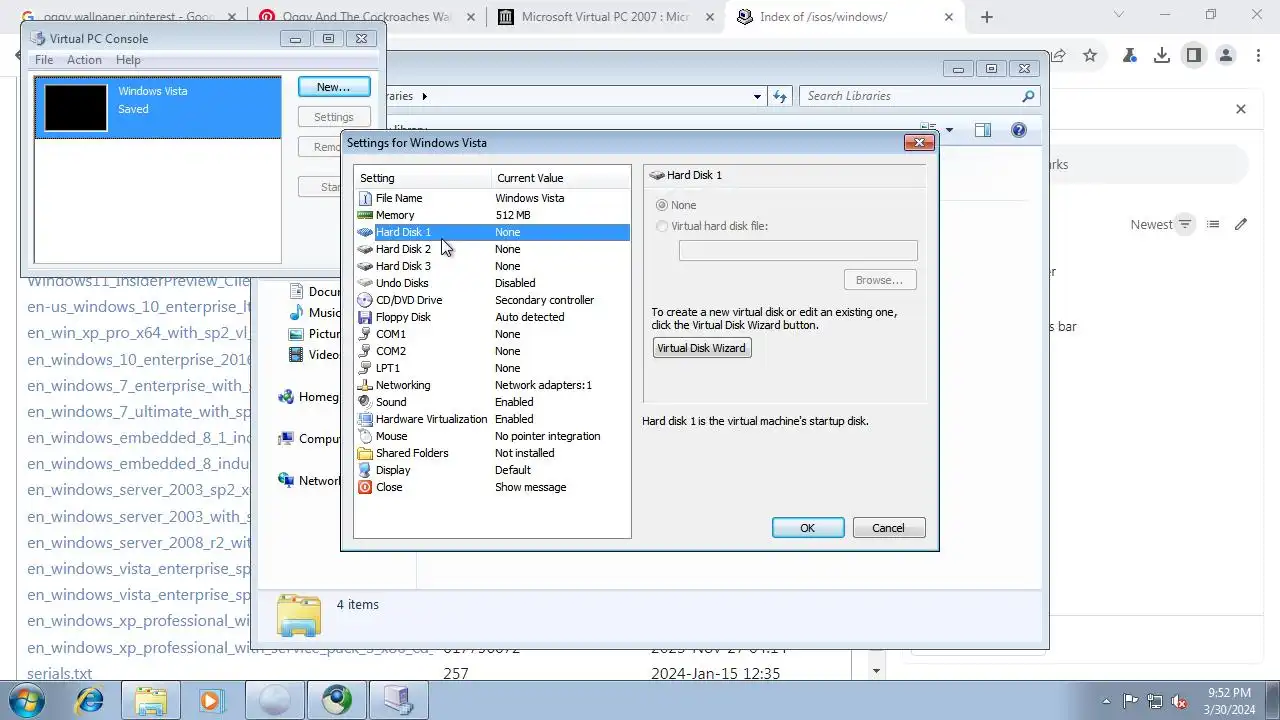
Task: Select the Hard Disk 2 drive icon
Action: 365,249
